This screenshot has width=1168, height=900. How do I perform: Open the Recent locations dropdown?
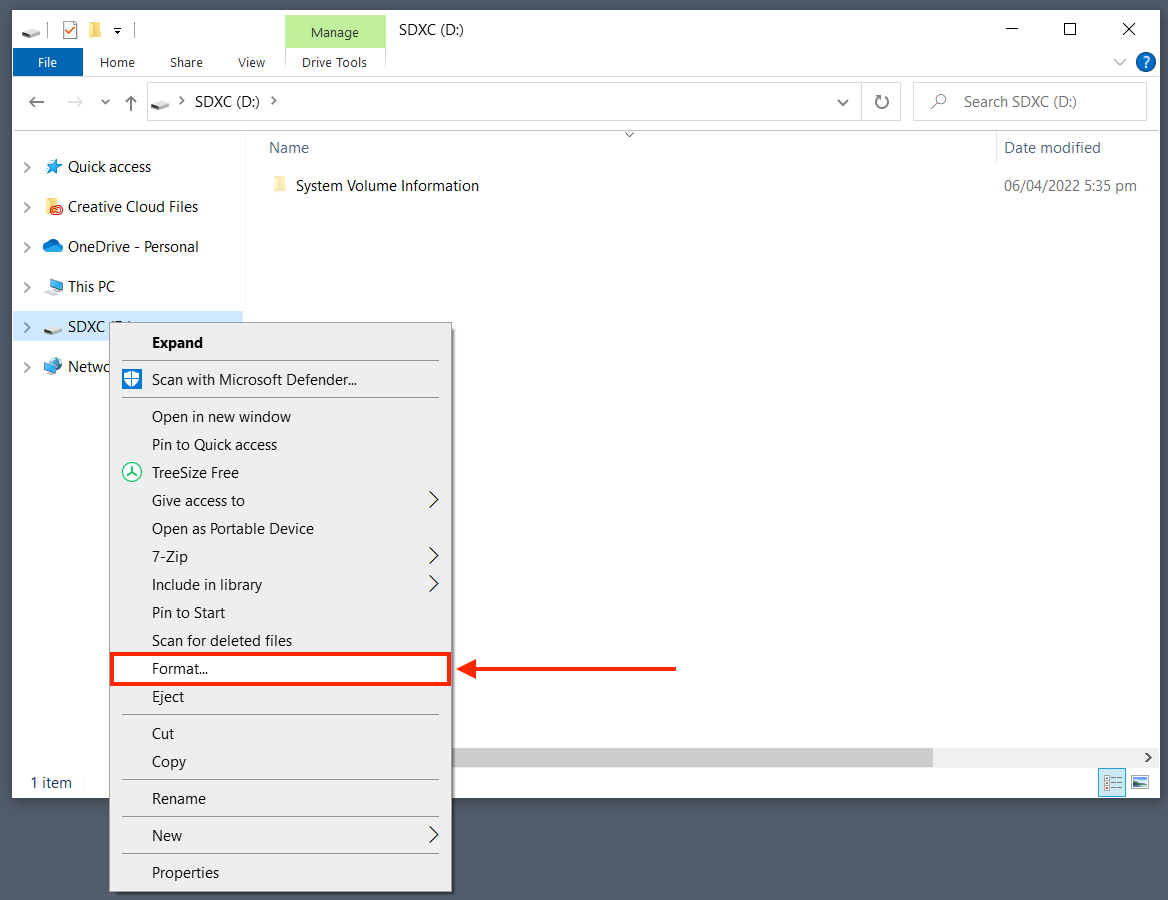pyautogui.click(x=105, y=102)
